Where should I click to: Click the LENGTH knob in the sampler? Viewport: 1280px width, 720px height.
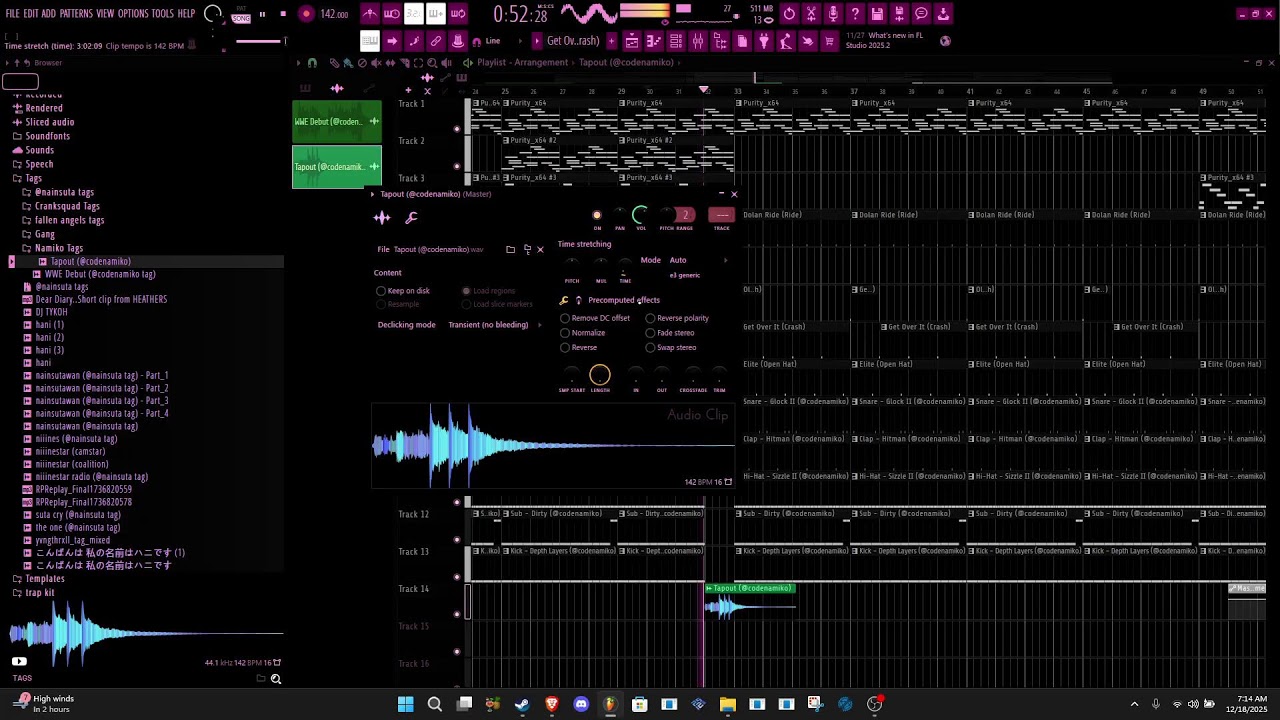pos(599,375)
